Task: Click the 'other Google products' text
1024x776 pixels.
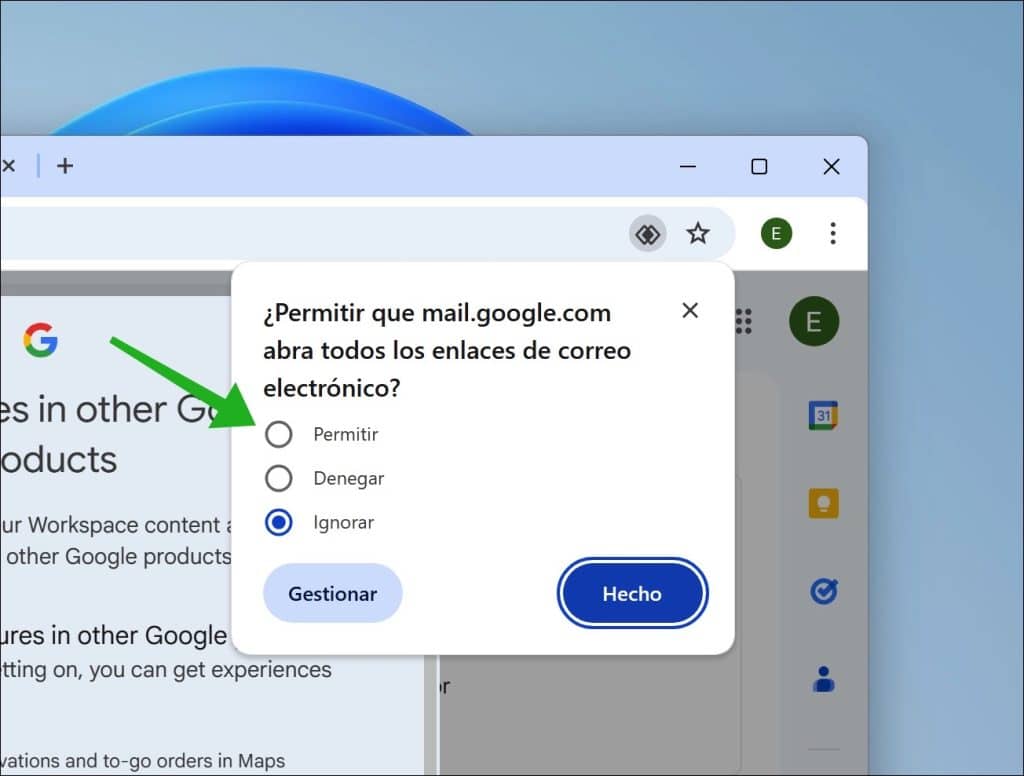Action: coord(118,557)
